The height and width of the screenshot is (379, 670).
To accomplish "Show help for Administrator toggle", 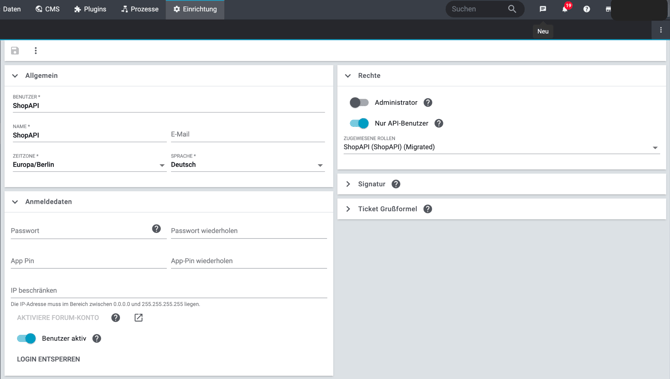I will 428,103.
